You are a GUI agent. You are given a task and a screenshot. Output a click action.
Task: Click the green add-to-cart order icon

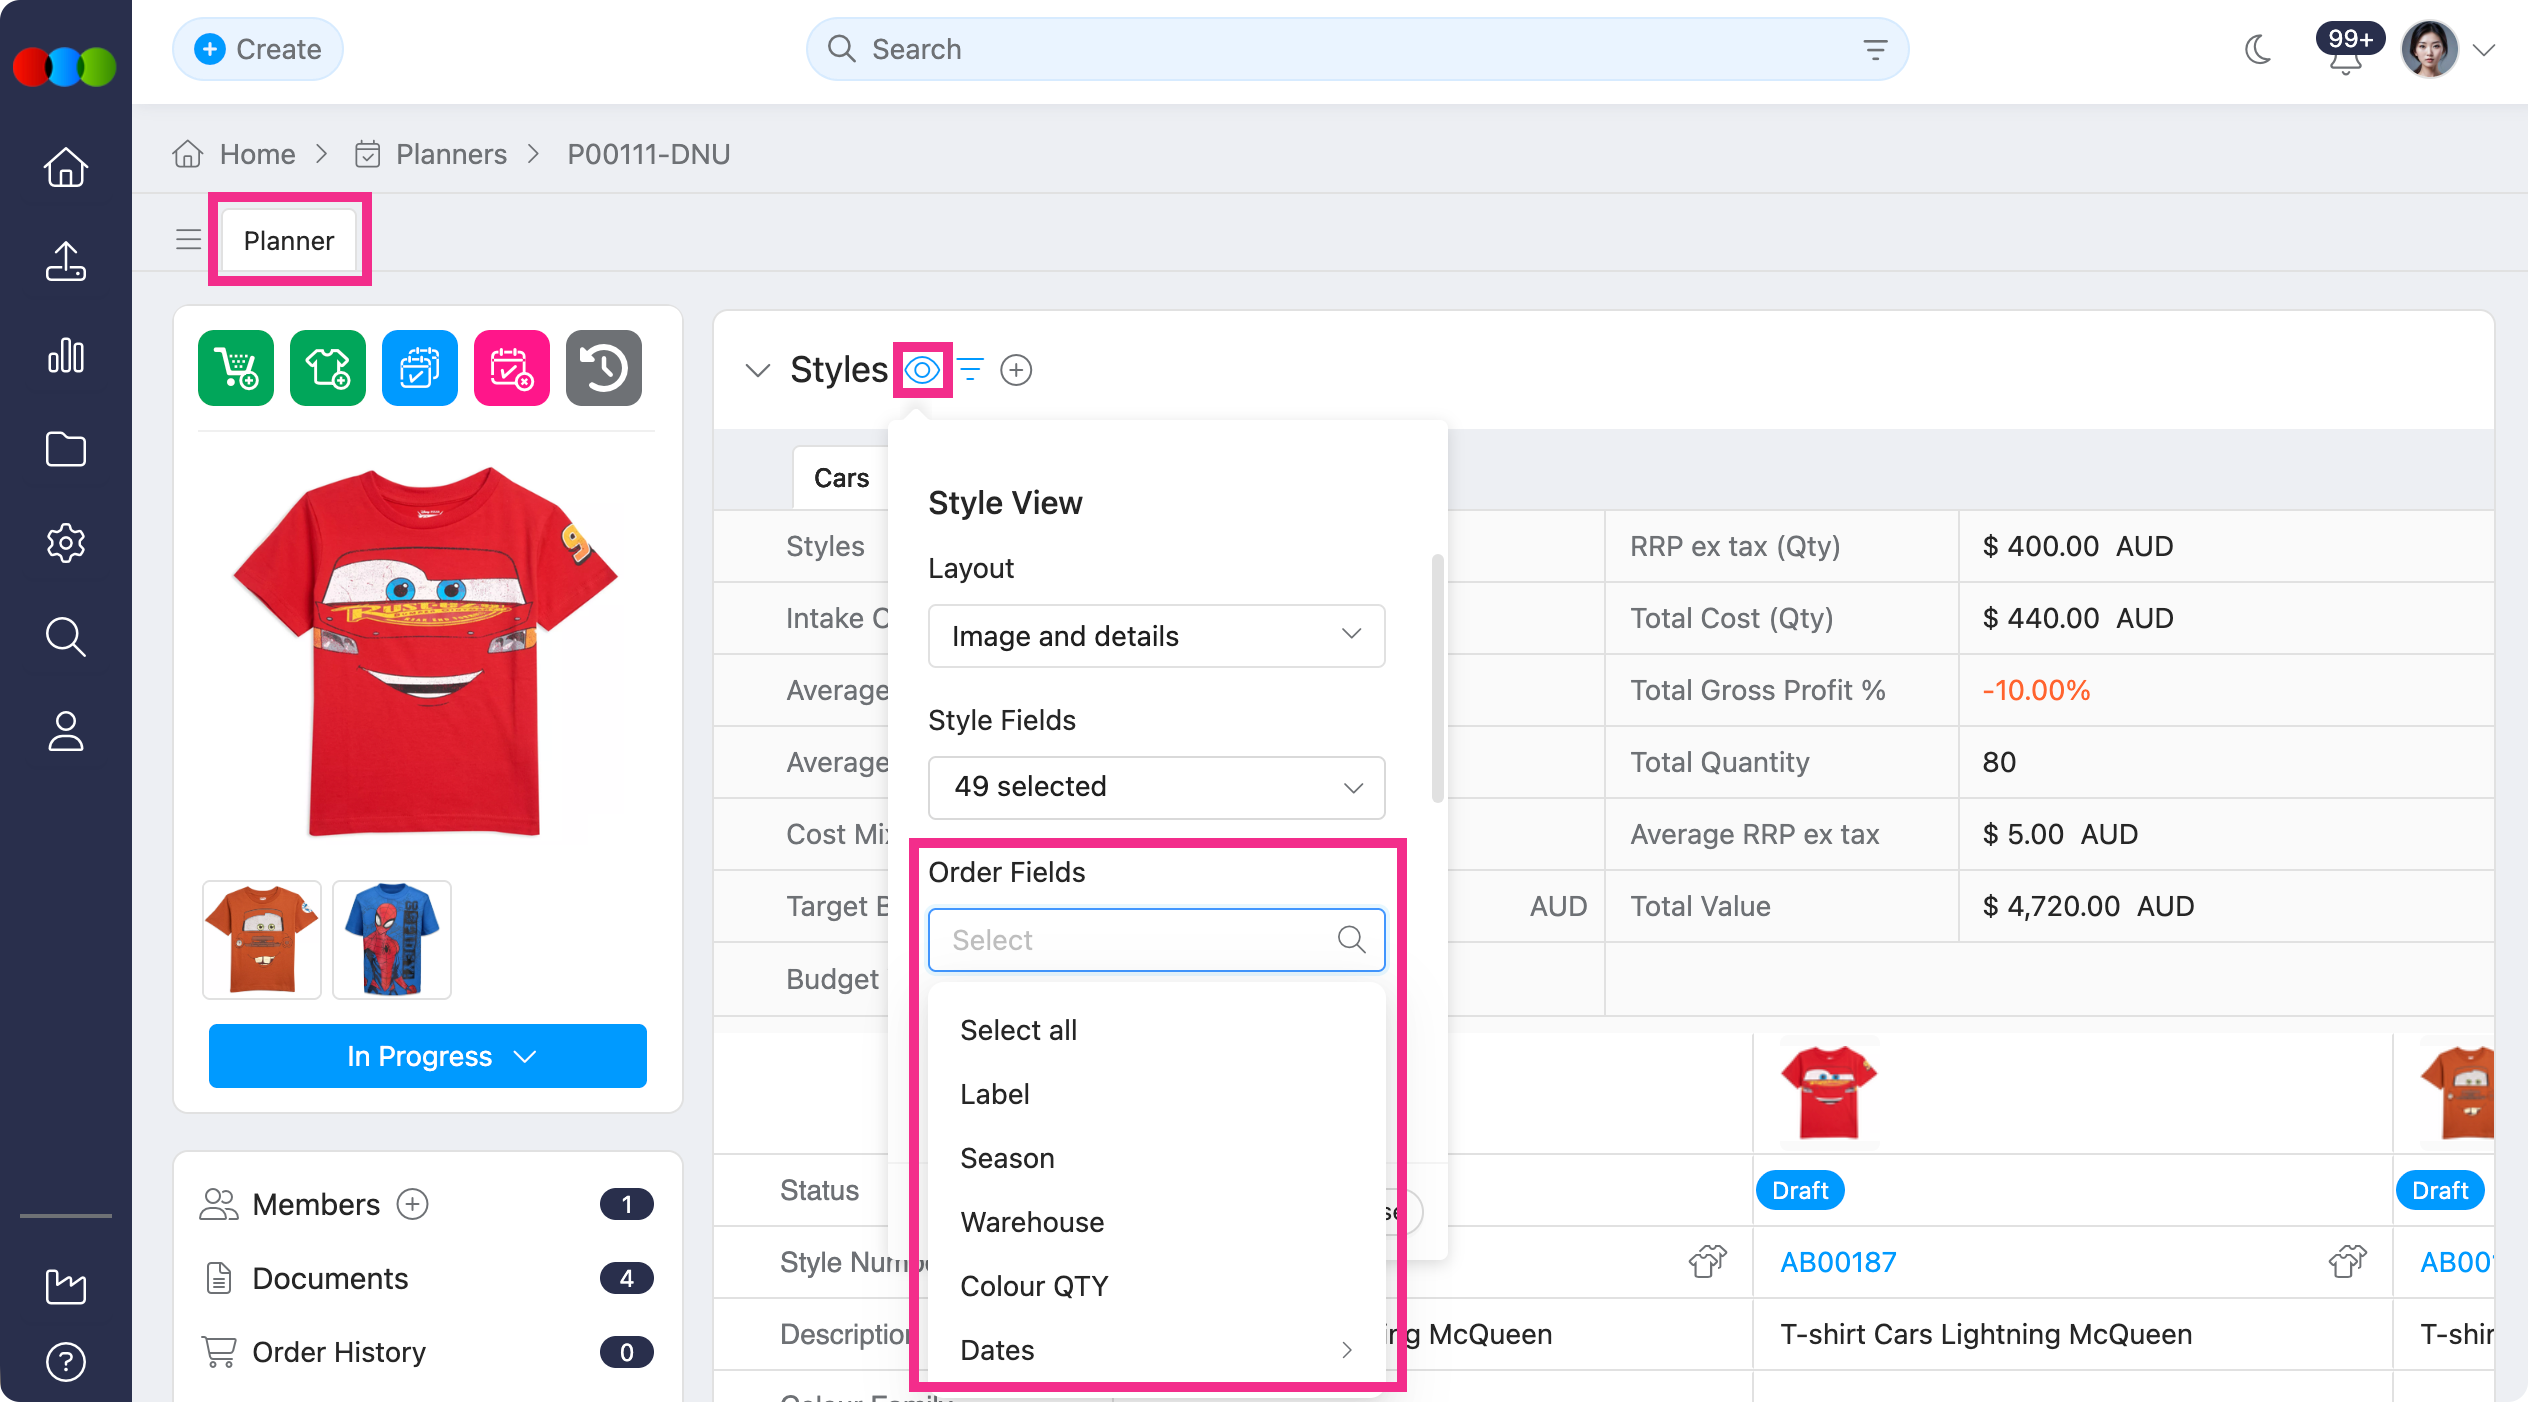click(236, 368)
